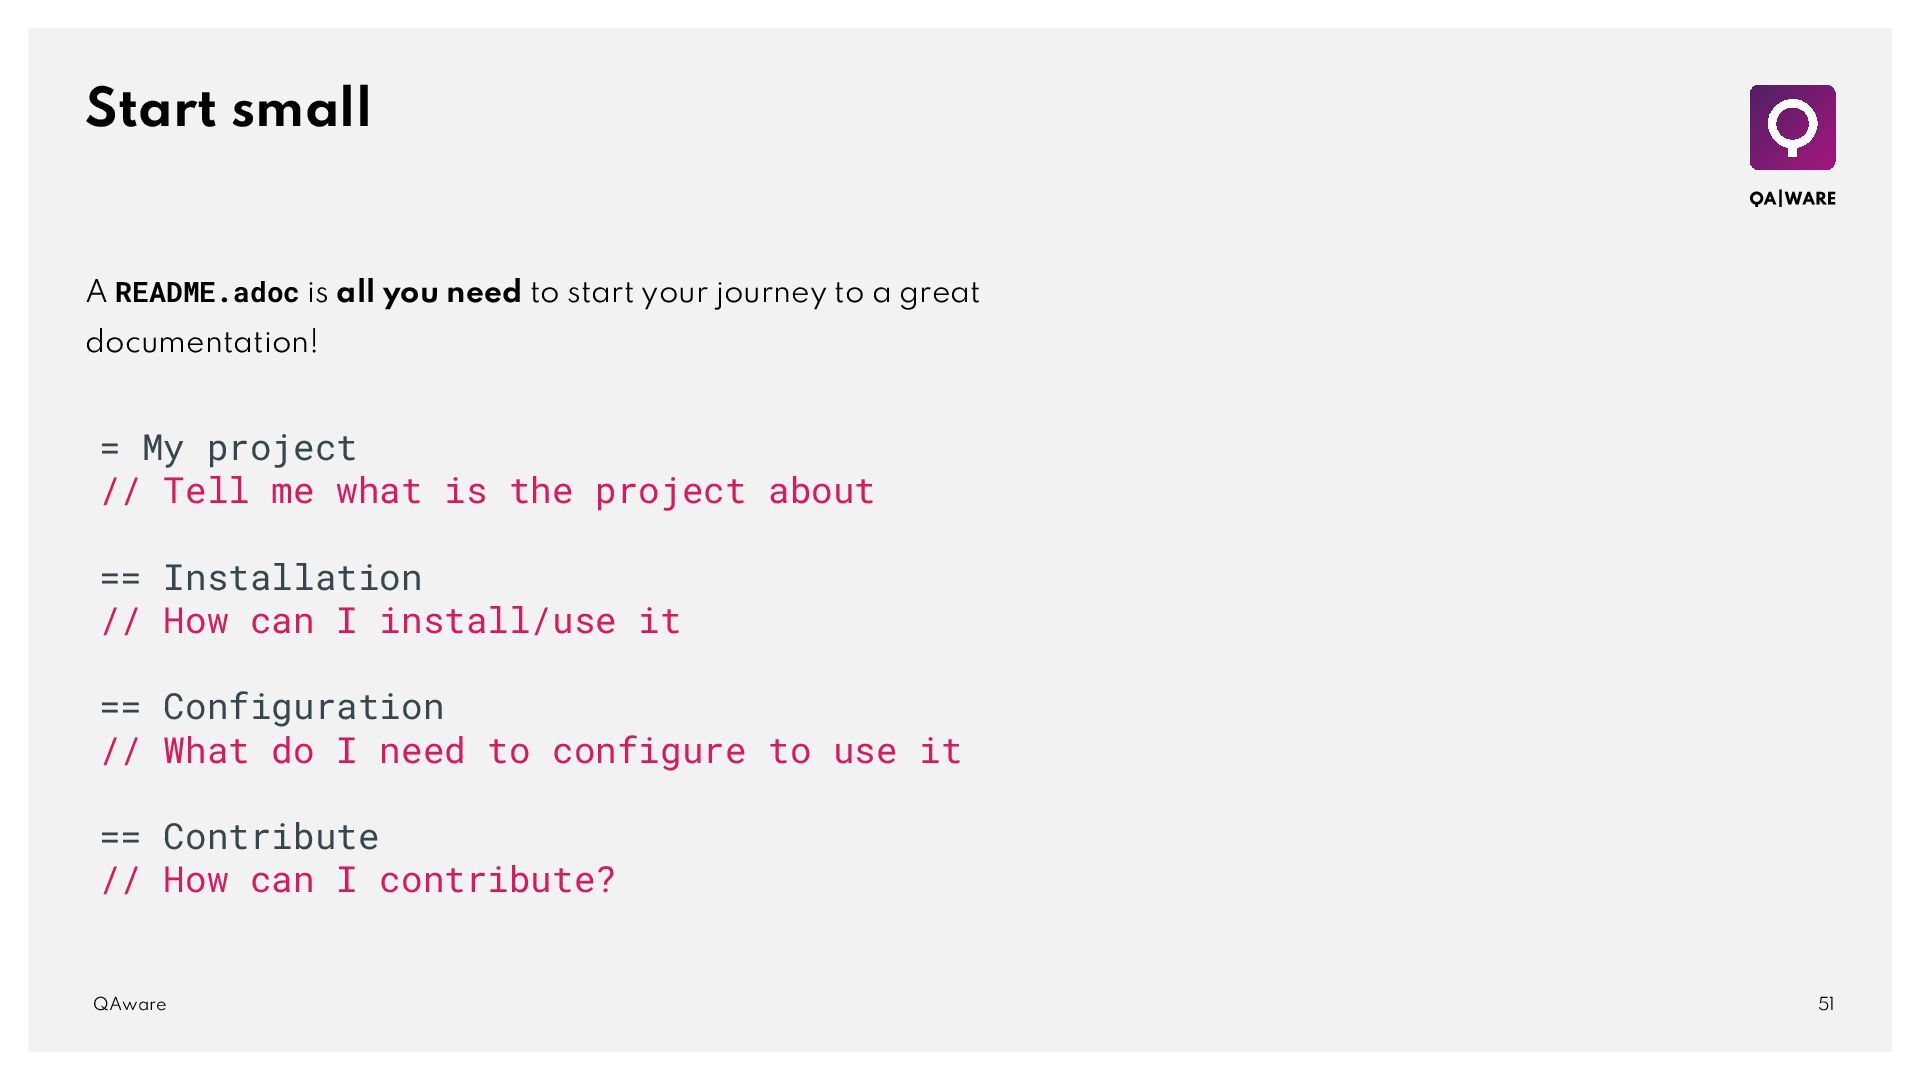Click the '= My project' heading line

(x=228, y=448)
